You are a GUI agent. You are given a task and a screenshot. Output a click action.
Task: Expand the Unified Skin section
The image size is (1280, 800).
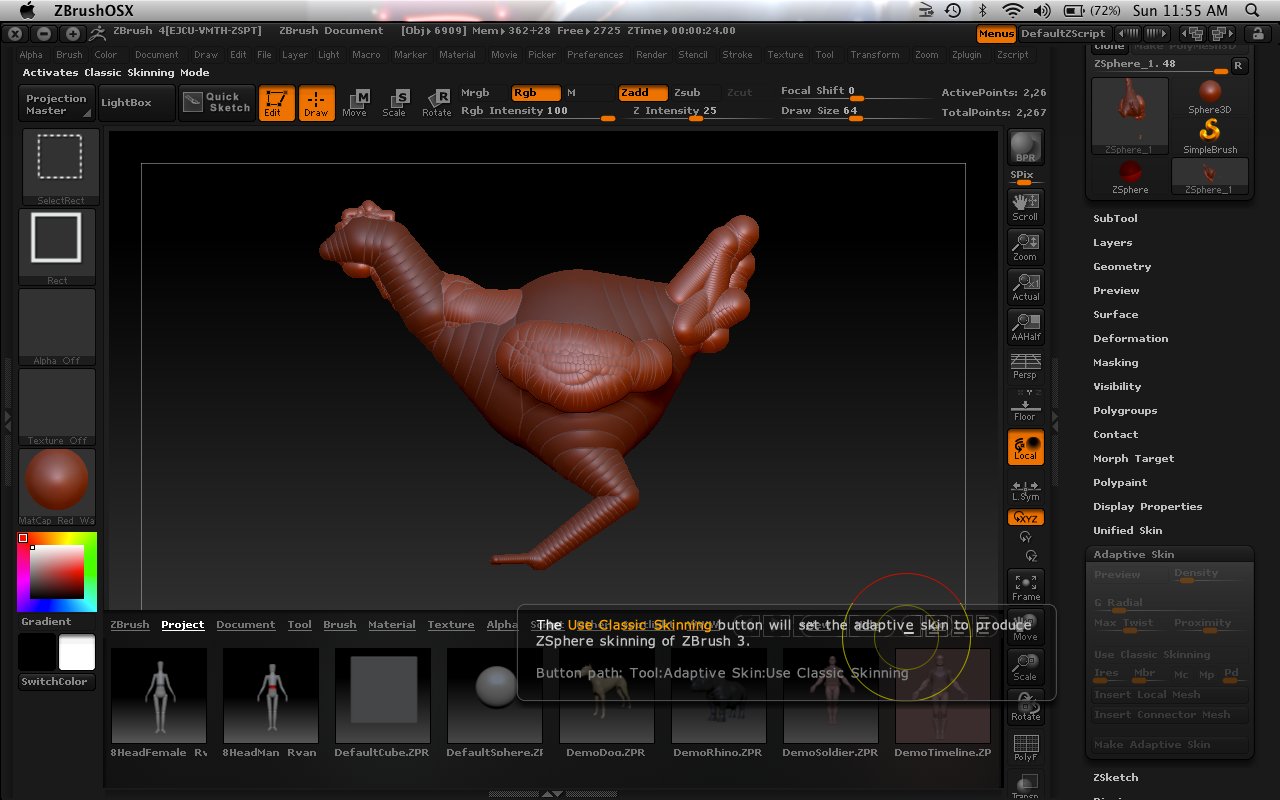coord(1128,530)
